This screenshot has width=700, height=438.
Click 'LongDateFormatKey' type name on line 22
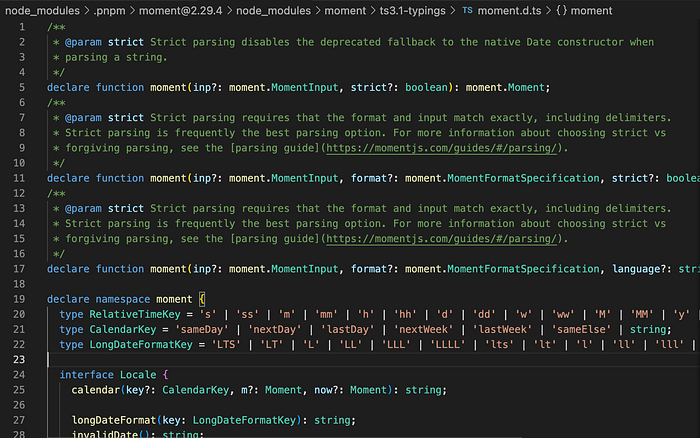[x=141, y=344]
